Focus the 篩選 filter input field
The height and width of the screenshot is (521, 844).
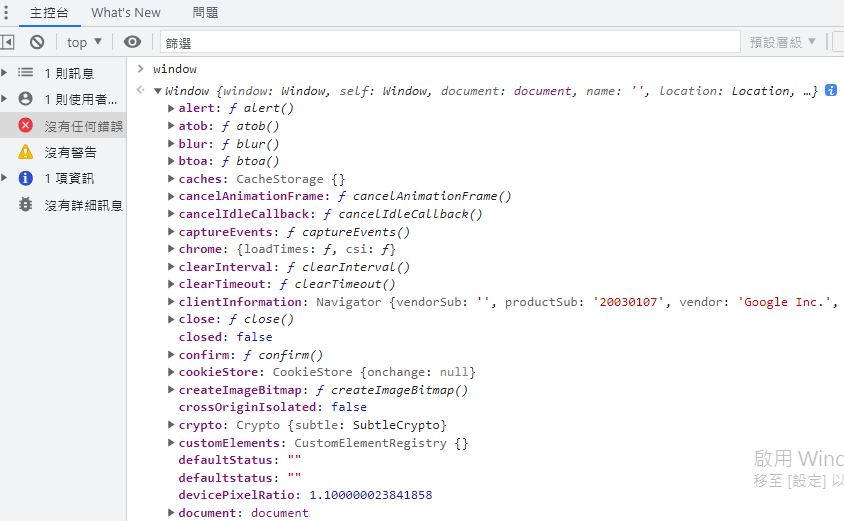(x=450, y=42)
